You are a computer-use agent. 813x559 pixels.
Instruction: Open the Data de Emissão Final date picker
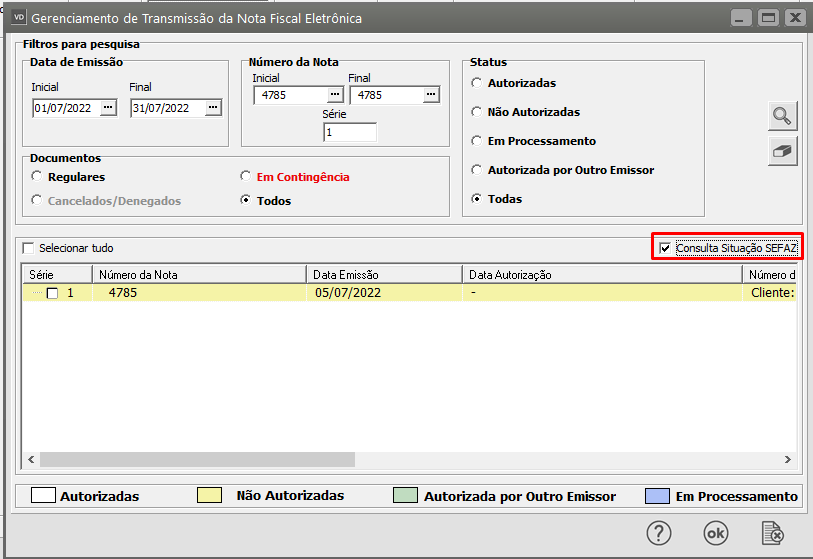pyautogui.click(x=212, y=108)
